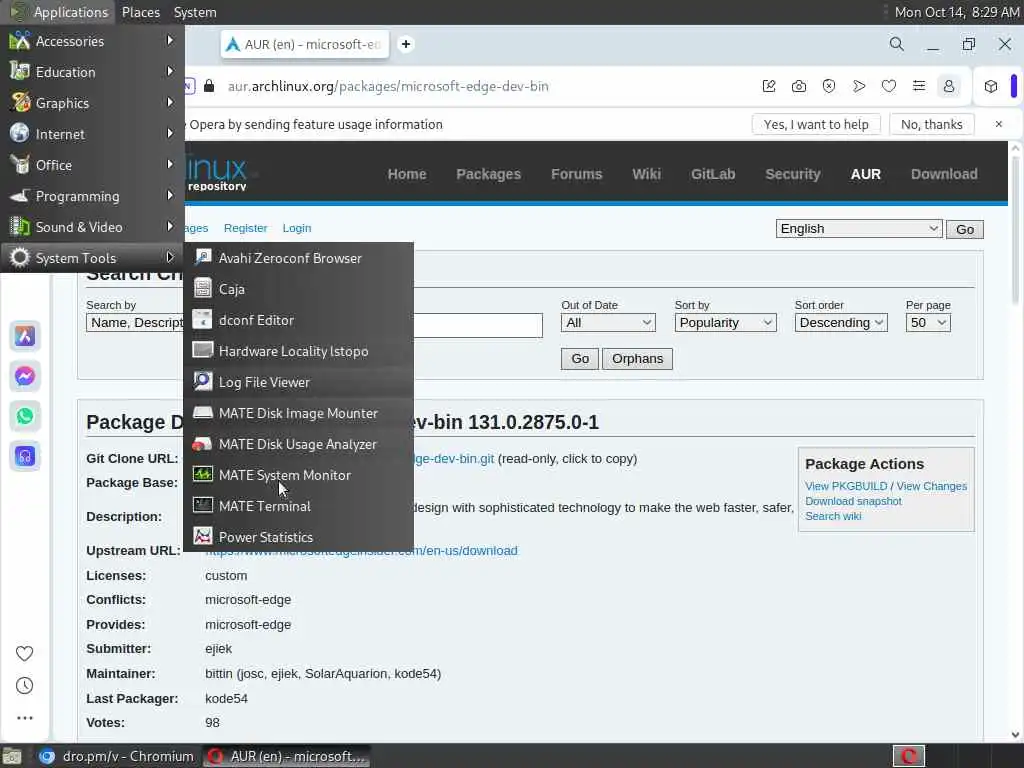Expand the Office submenu

92,165
